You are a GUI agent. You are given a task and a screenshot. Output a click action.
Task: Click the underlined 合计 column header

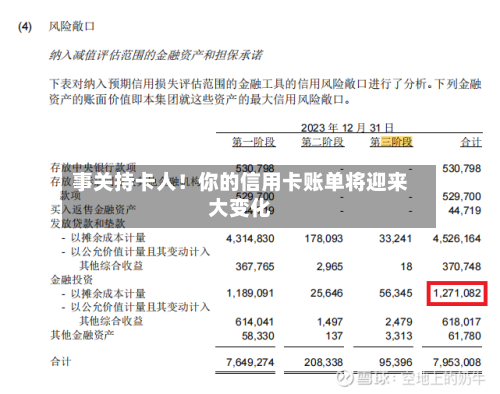(471, 142)
